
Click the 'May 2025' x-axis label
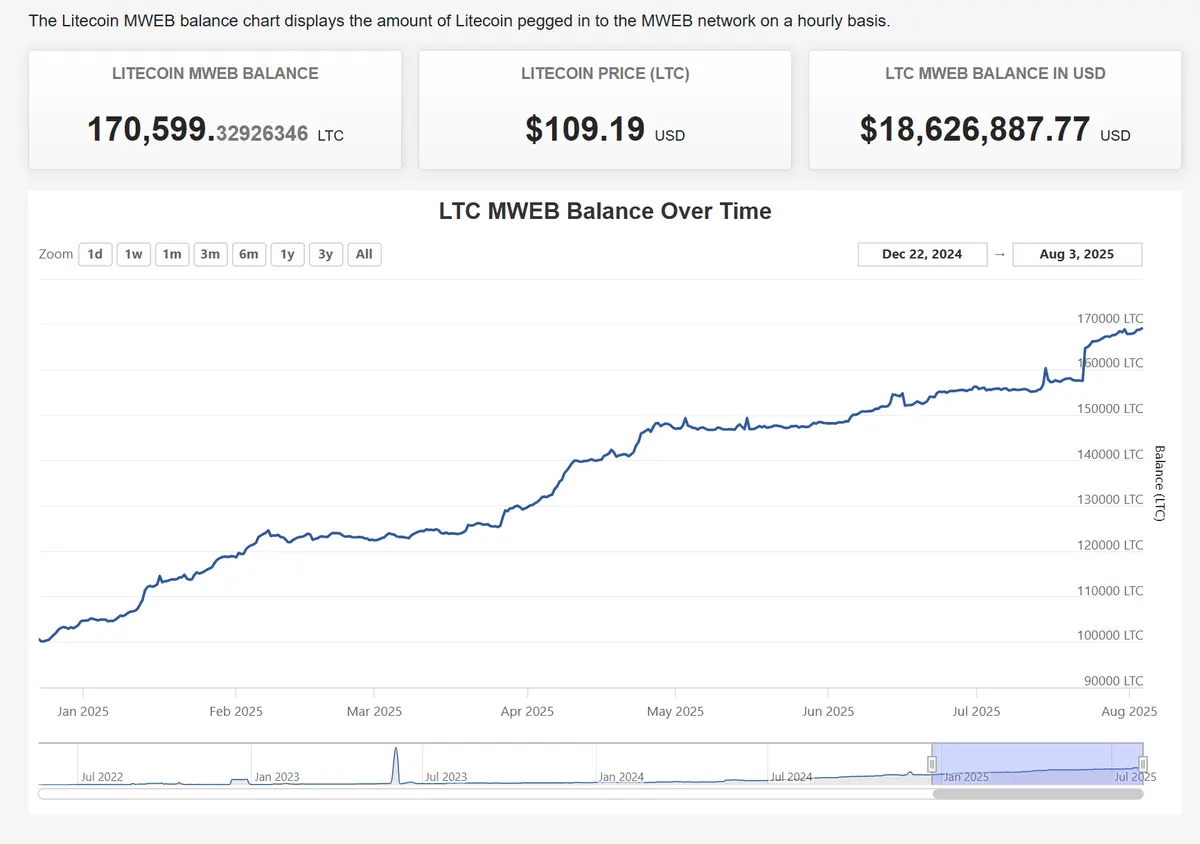click(x=675, y=711)
